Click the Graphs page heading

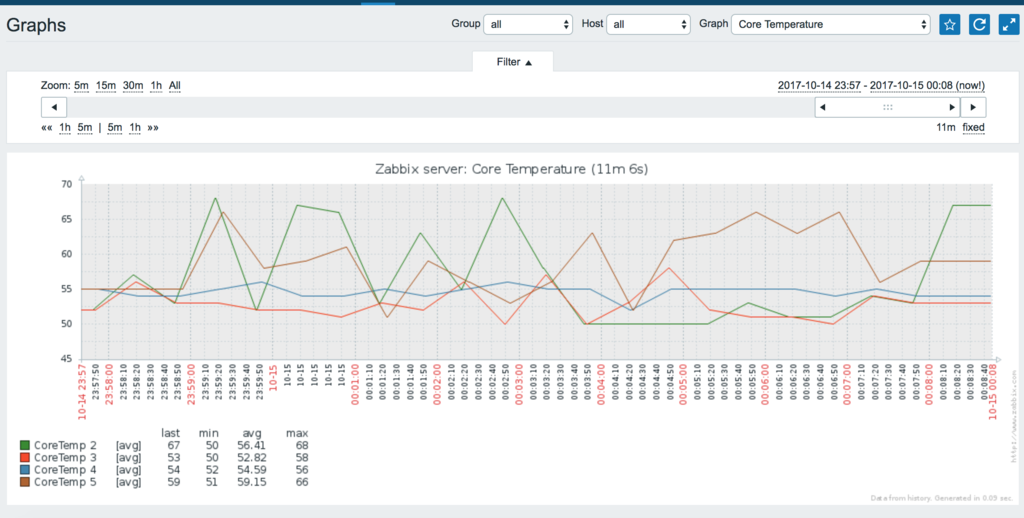tap(36, 25)
